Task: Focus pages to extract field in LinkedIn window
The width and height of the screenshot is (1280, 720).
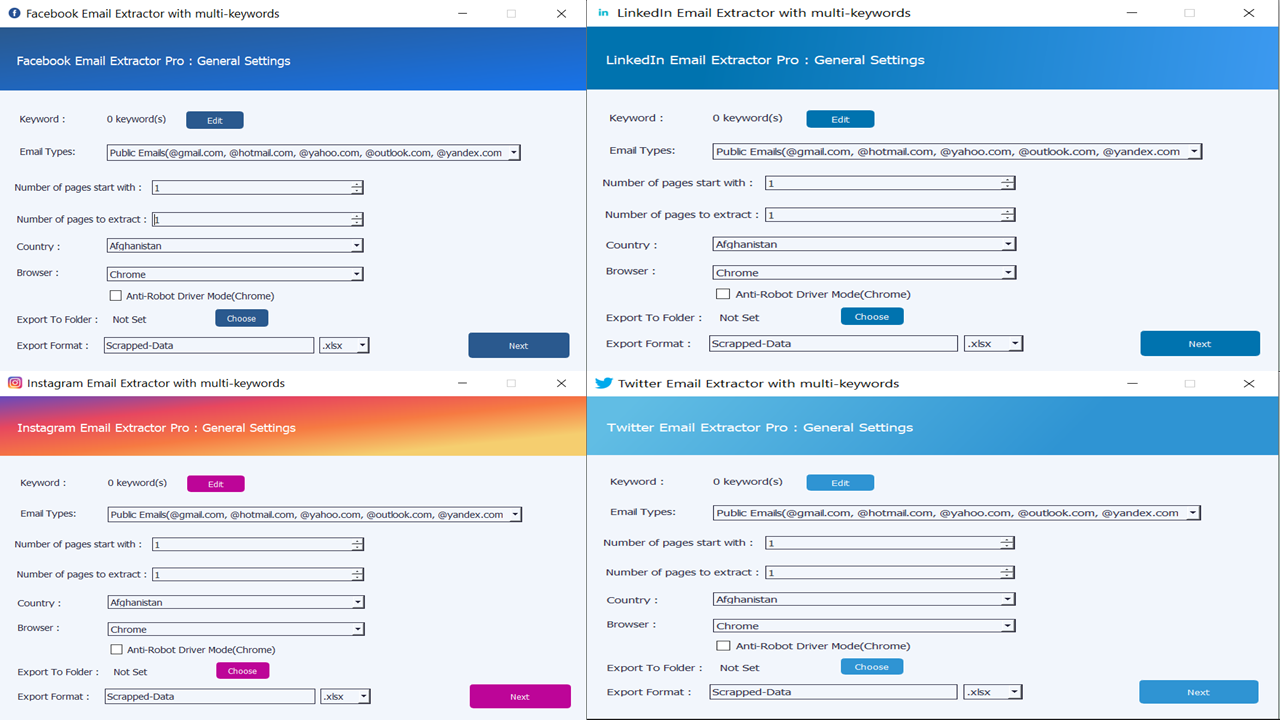Action: (890, 215)
